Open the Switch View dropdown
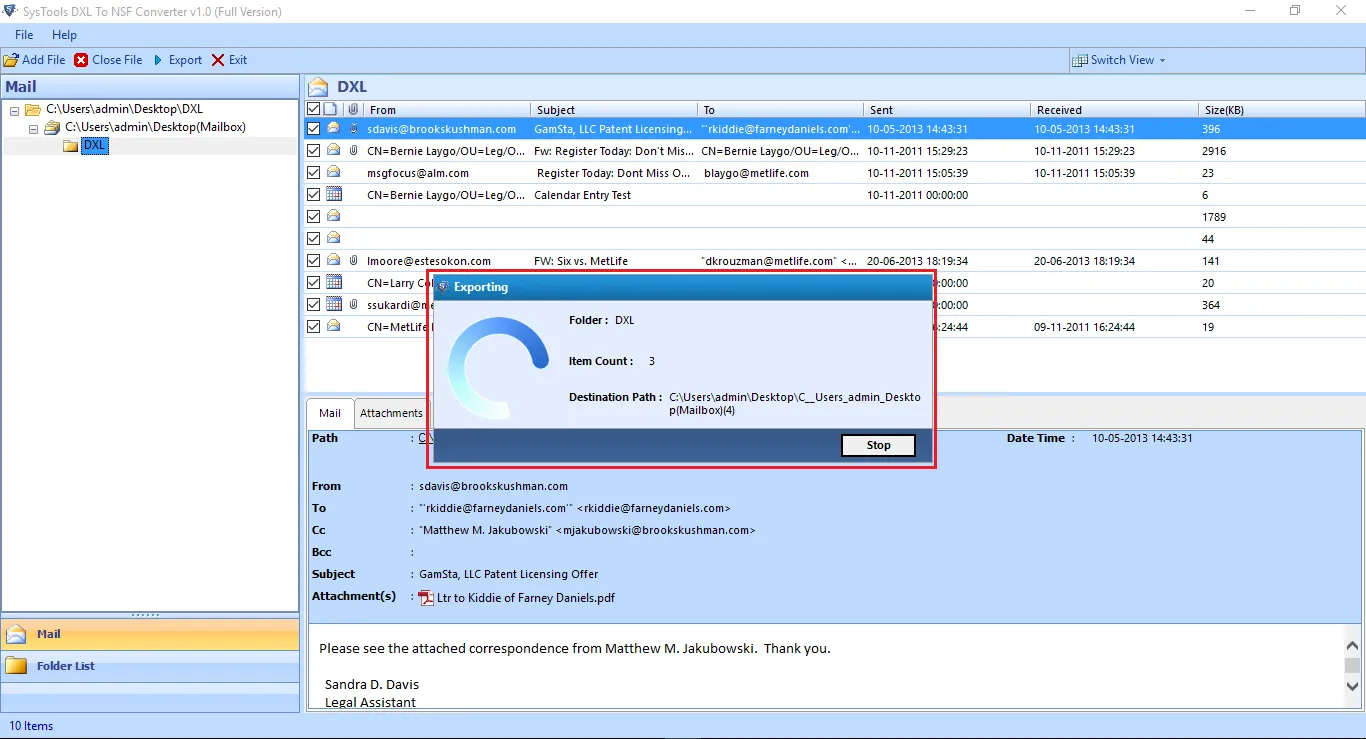The image size is (1366, 739). pos(1119,60)
